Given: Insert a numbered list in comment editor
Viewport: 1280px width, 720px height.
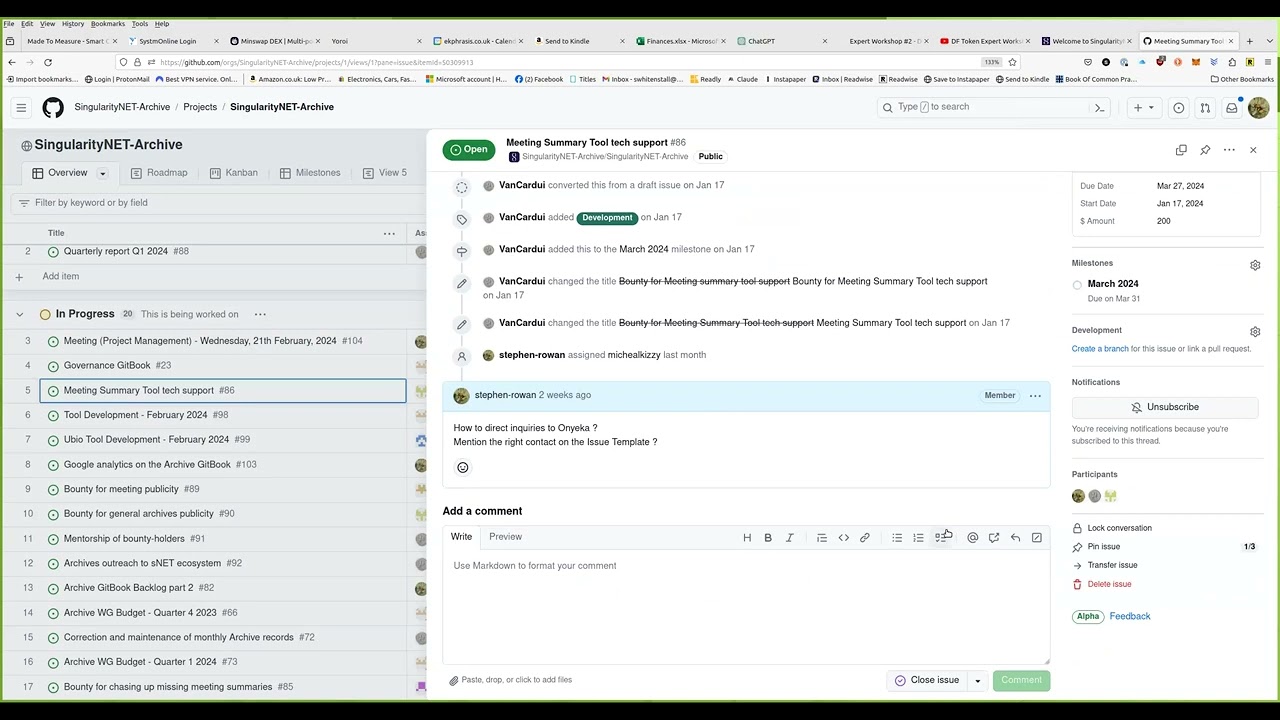Looking at the screenshot, I should tap(918, 538).
